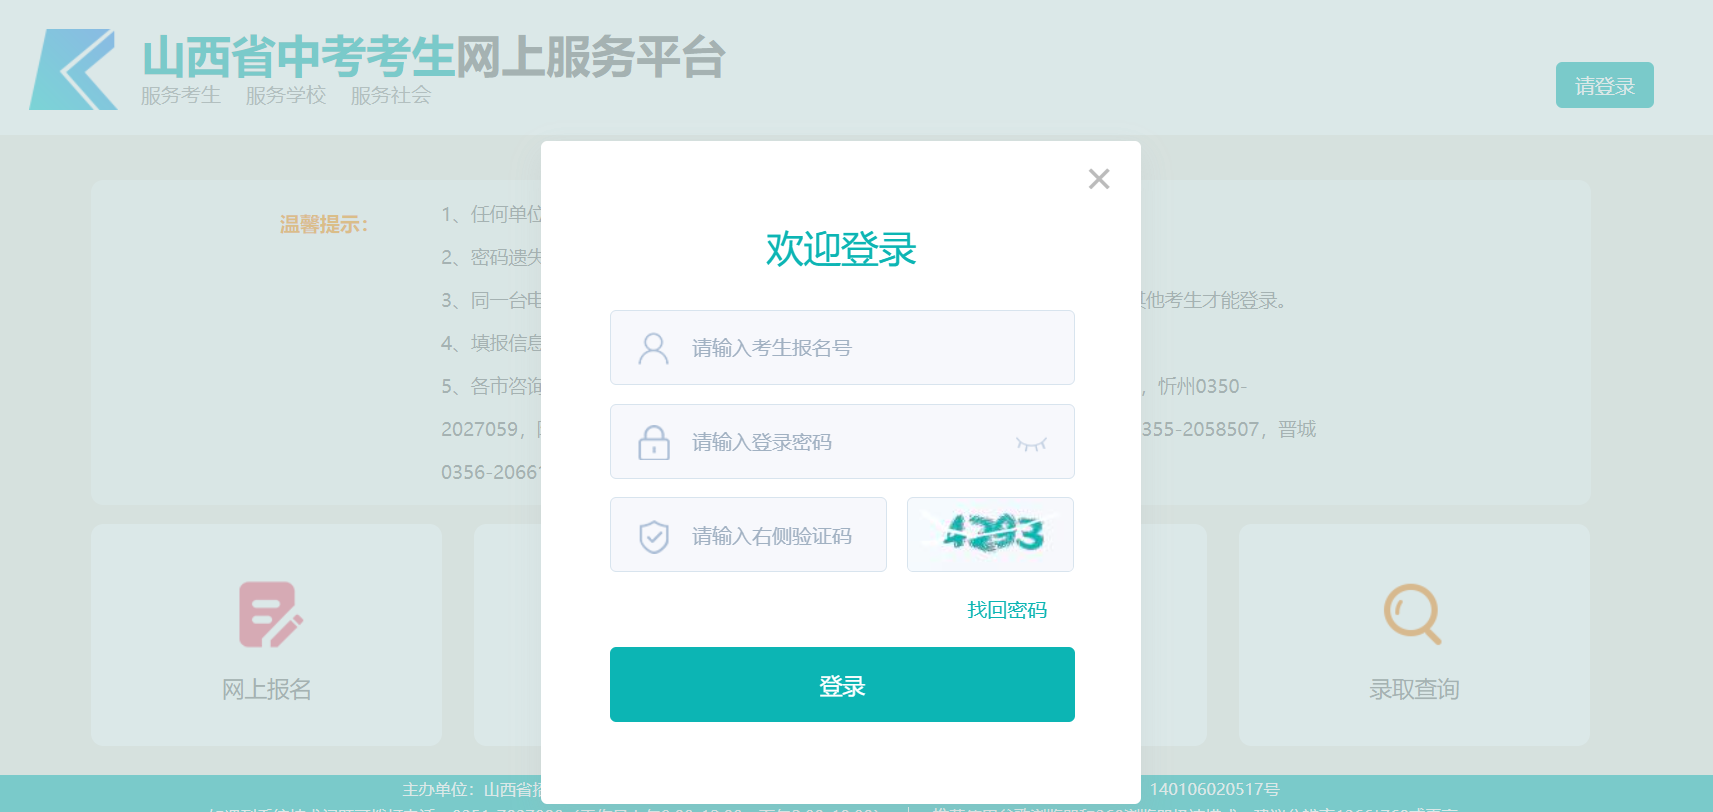Click the teal 登录 button
The height and width of the screenshot is (812, 1713).
(x=842, y=684)
